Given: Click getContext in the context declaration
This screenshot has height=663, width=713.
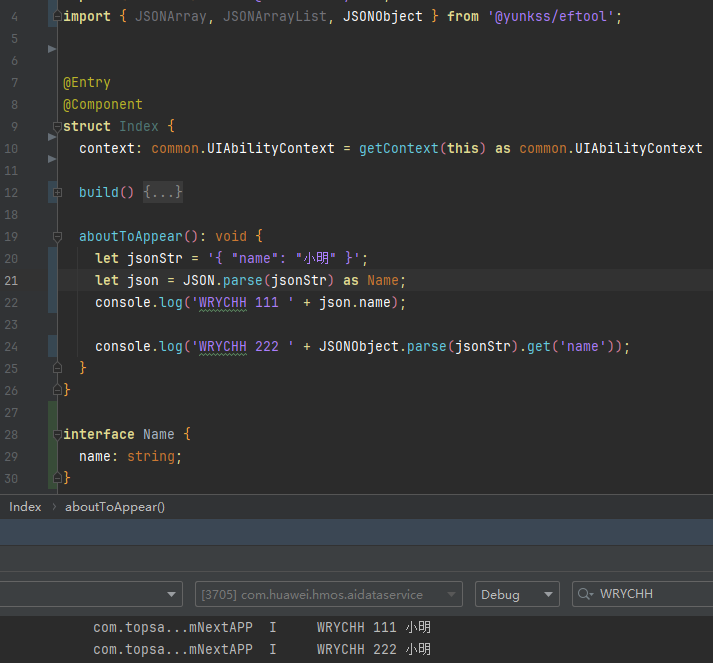Looking at the screenshot, I should coord(399,148).
